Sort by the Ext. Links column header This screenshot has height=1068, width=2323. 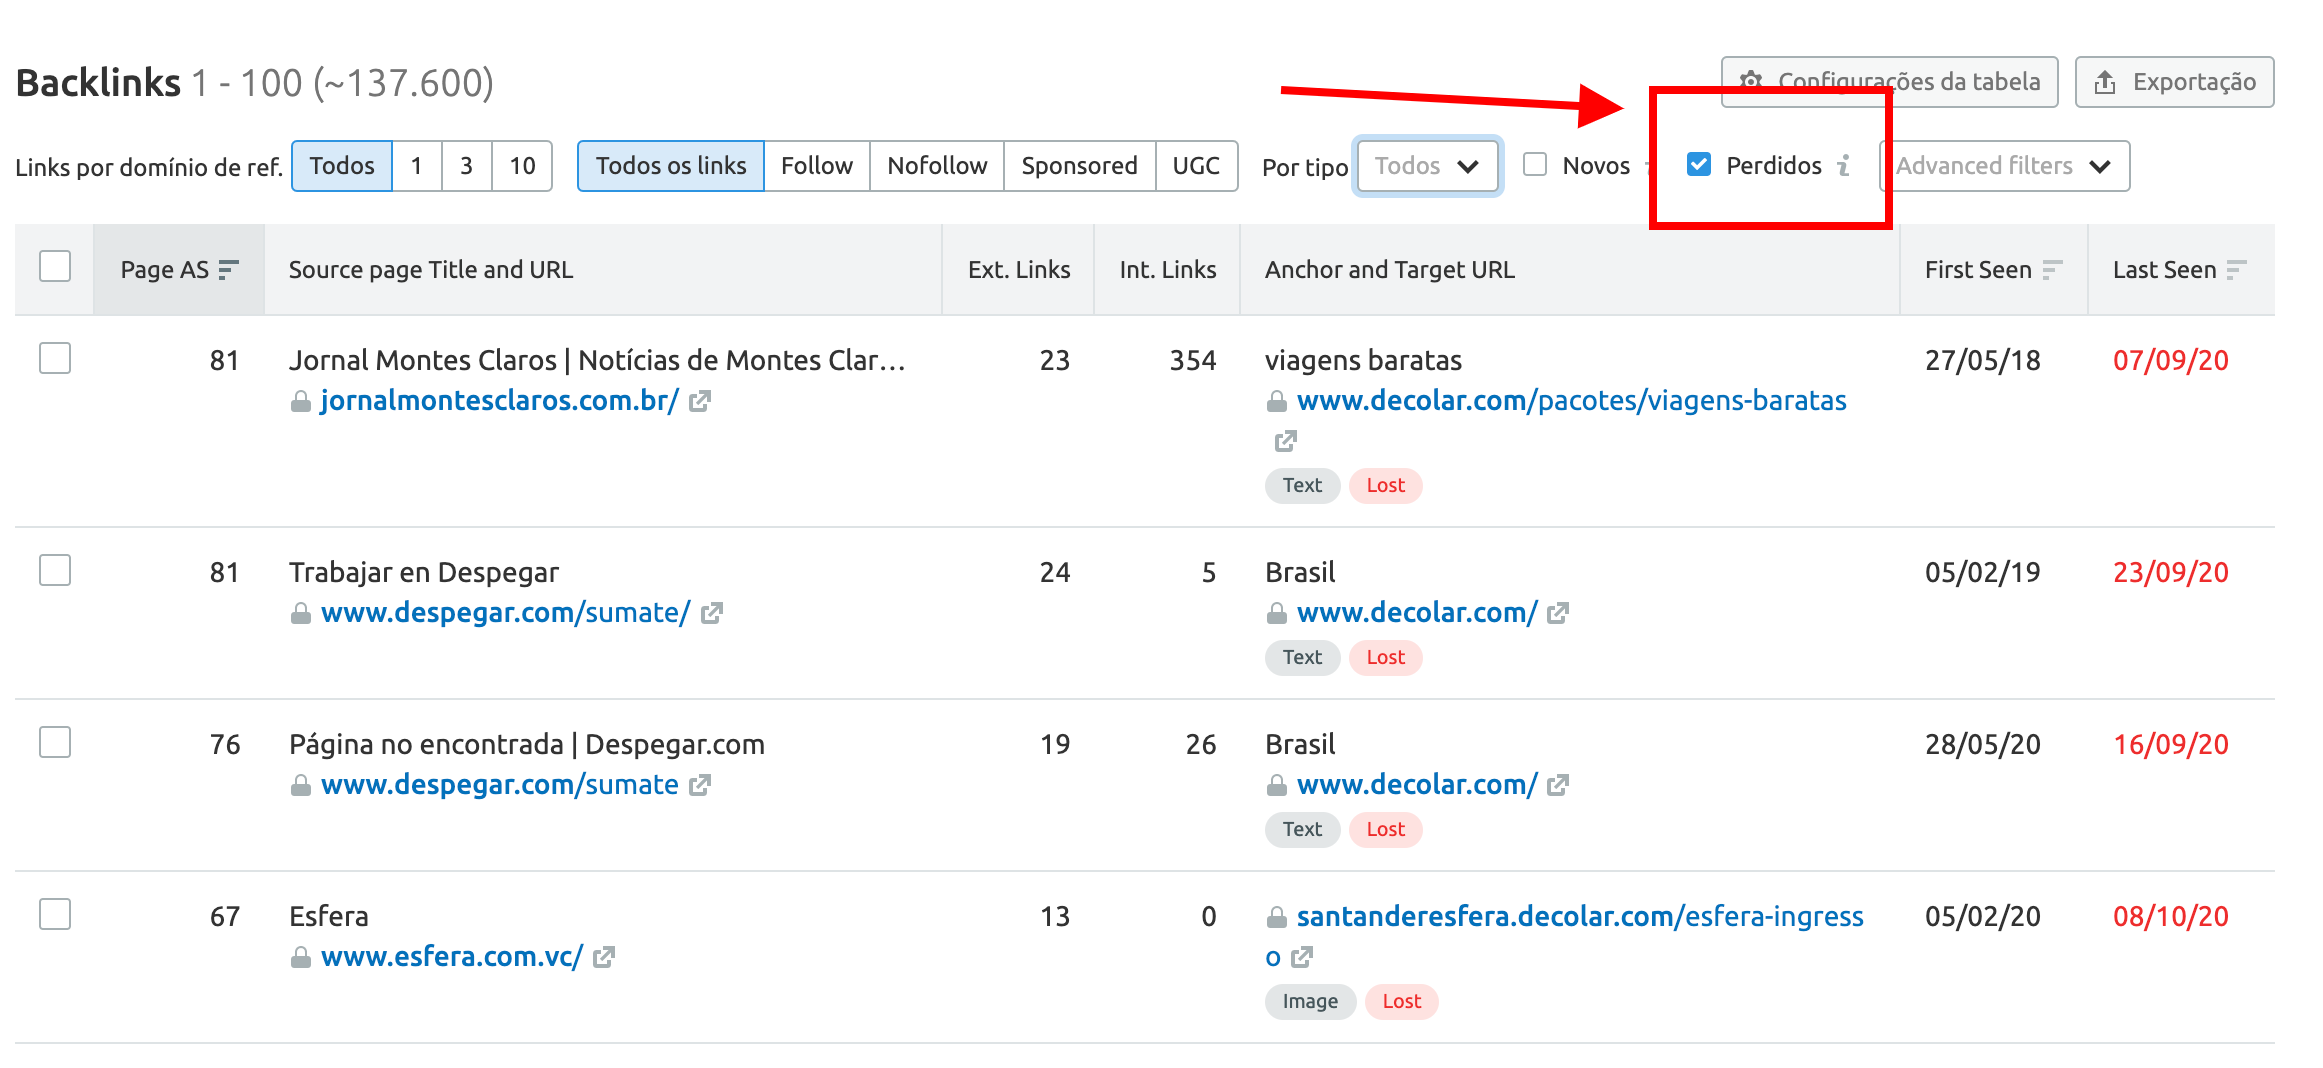click(x=1019, y=270)
